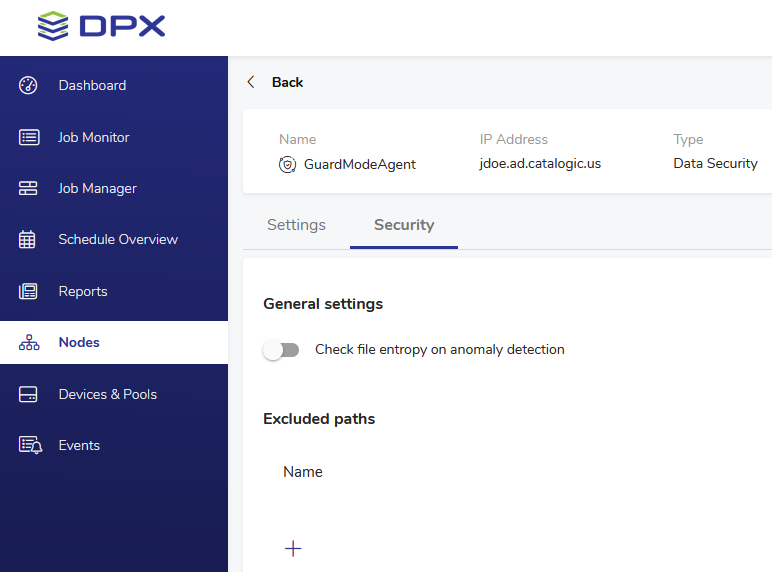Click the Job Monitor list icon
Screen dimensions: 772x572
coord(28,137)
